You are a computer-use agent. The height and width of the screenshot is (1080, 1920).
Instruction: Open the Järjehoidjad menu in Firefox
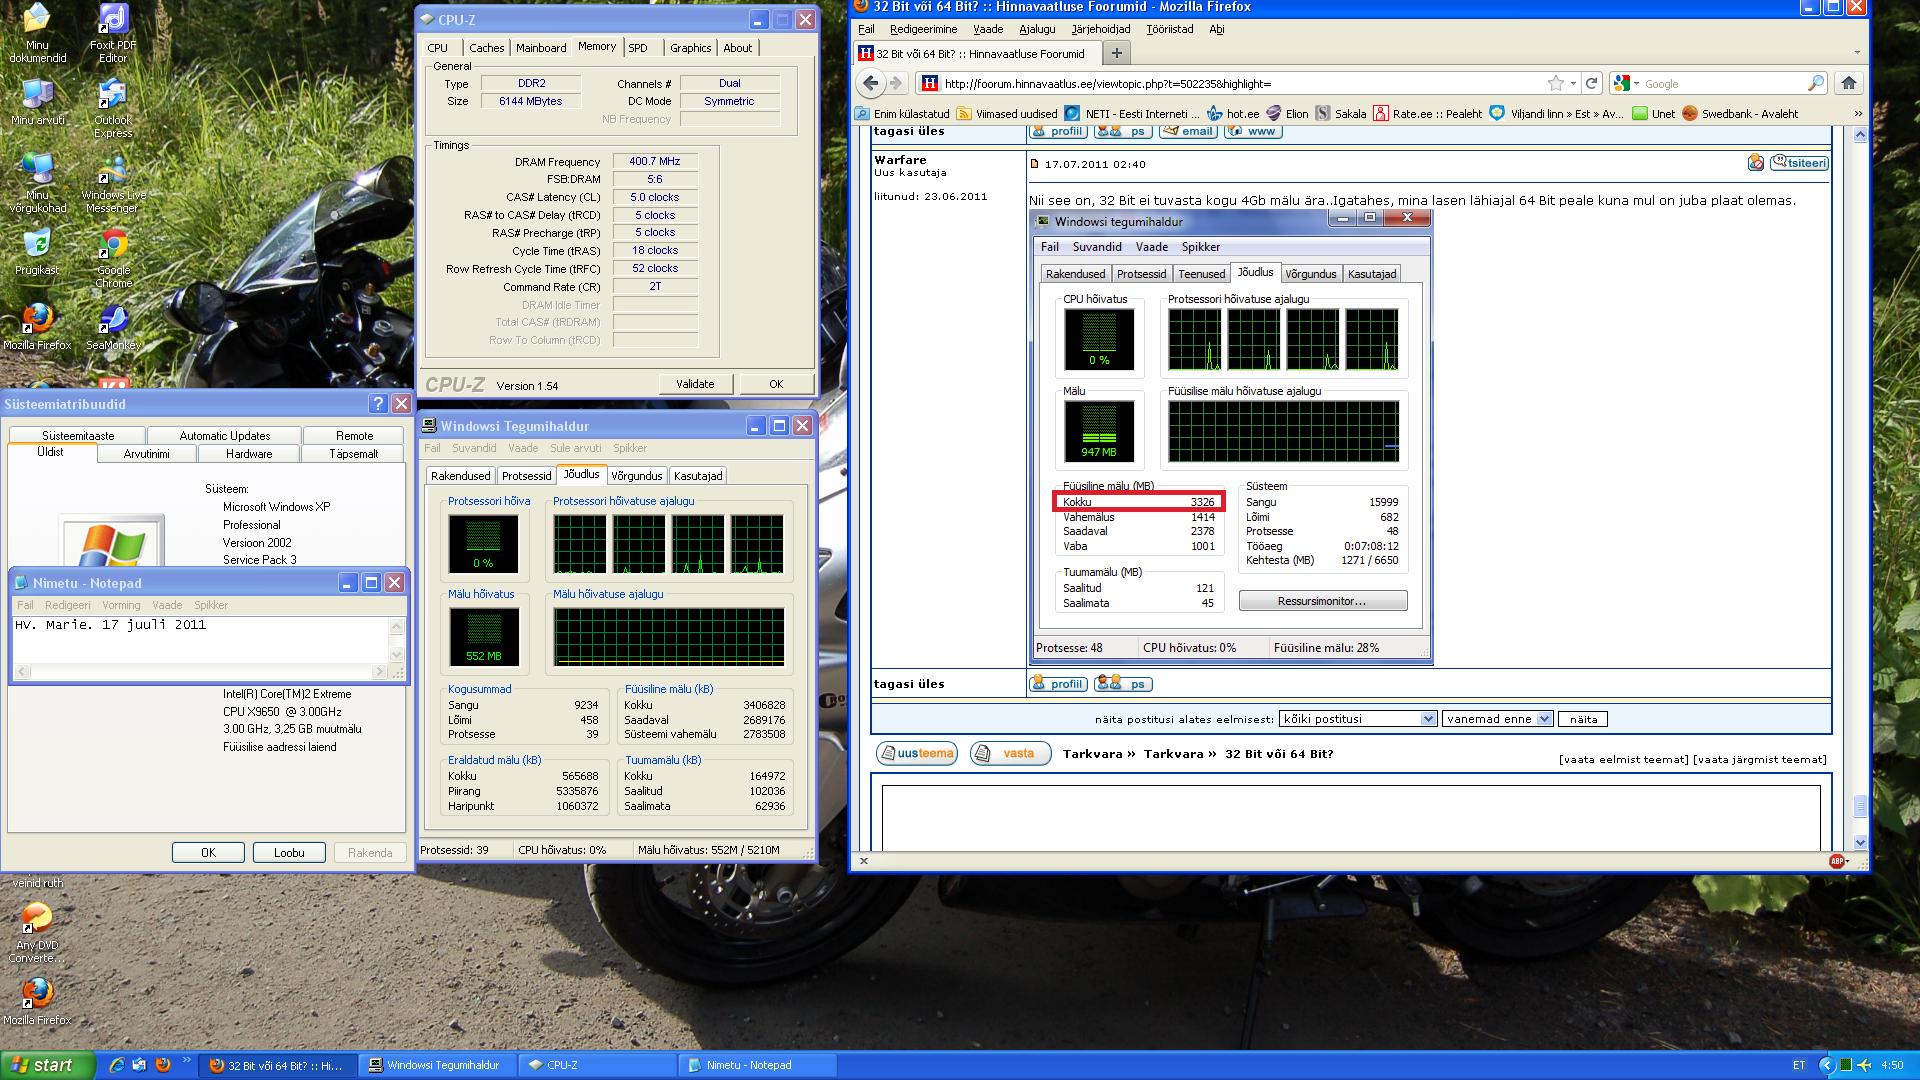coord(1100,29)
